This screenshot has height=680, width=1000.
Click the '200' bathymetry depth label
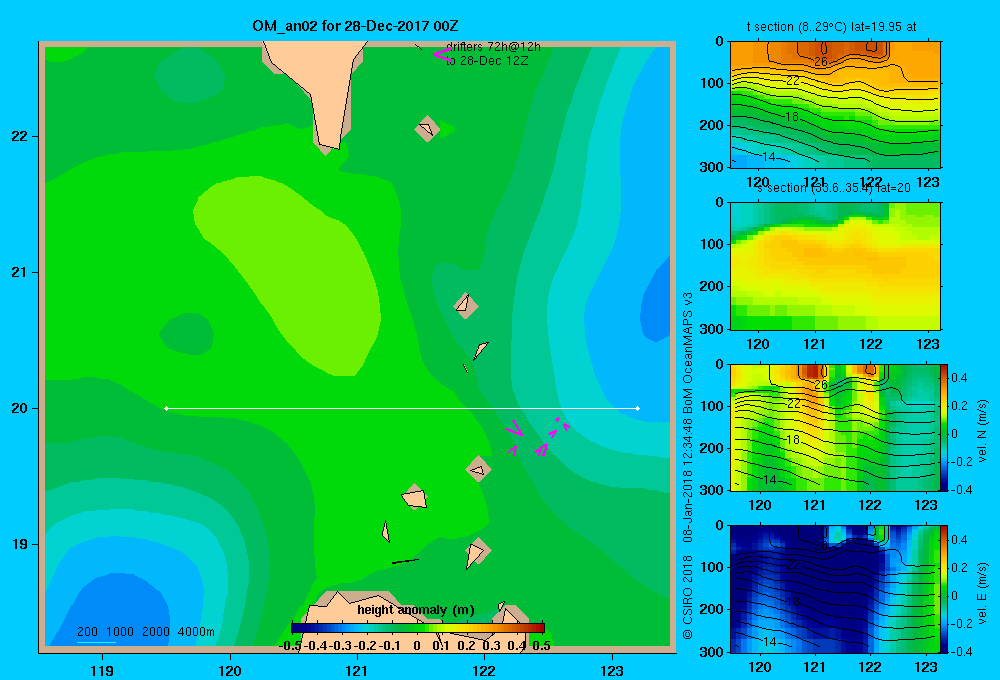(87, 632)
